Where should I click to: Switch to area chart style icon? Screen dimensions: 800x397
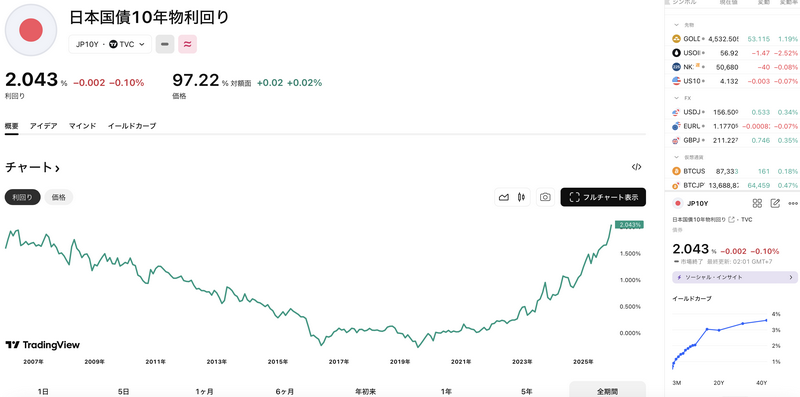[504, 197]
